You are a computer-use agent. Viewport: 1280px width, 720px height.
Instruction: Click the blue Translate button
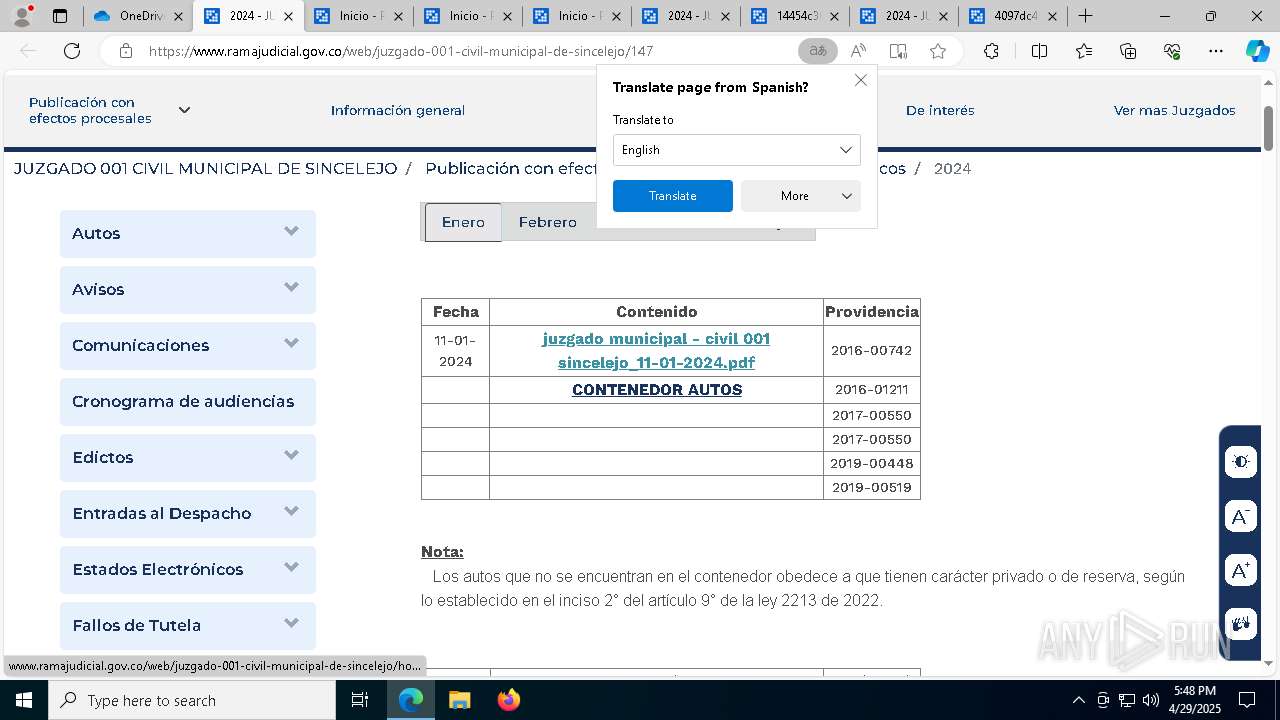click(672, 196)
